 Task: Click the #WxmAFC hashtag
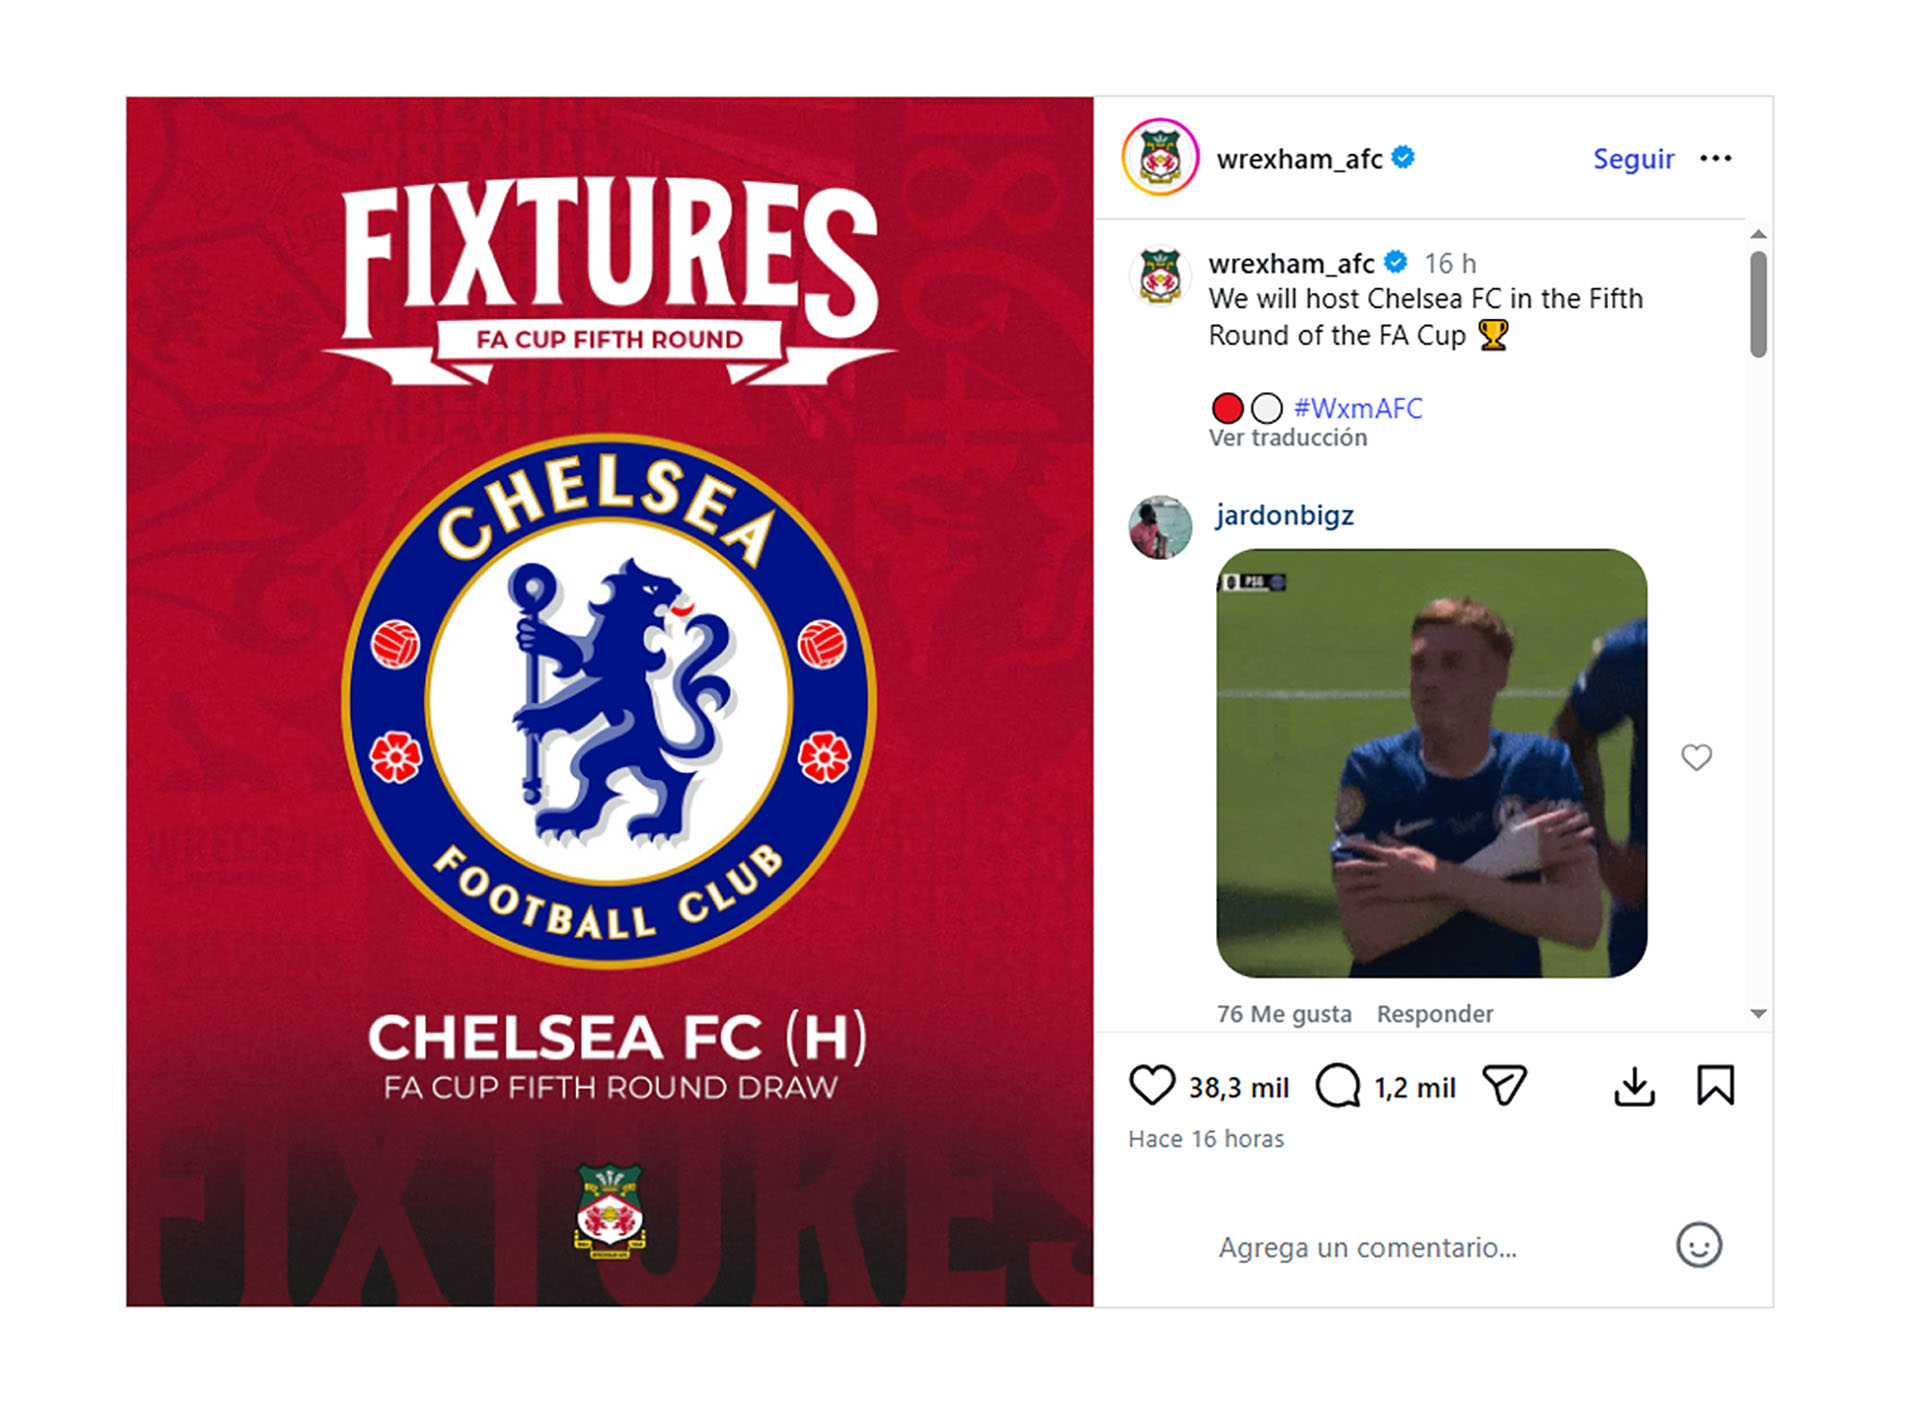[x=1358, y=408]
